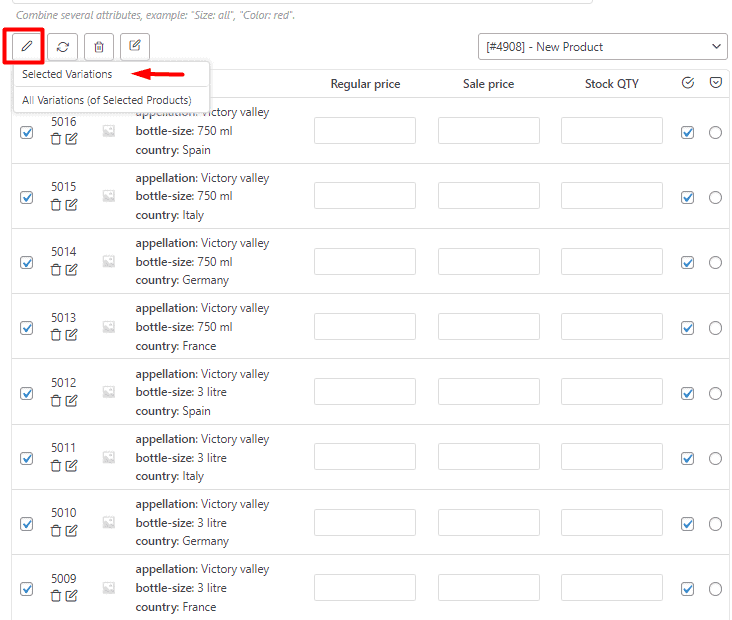This screenshot has width=732, height=620.
Task: Click the circled checkmark column header icon
Action: click(687, 84)
